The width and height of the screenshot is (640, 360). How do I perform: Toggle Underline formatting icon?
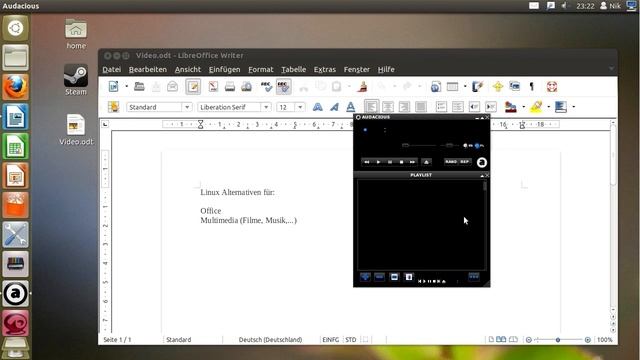(x=351, y=107)
